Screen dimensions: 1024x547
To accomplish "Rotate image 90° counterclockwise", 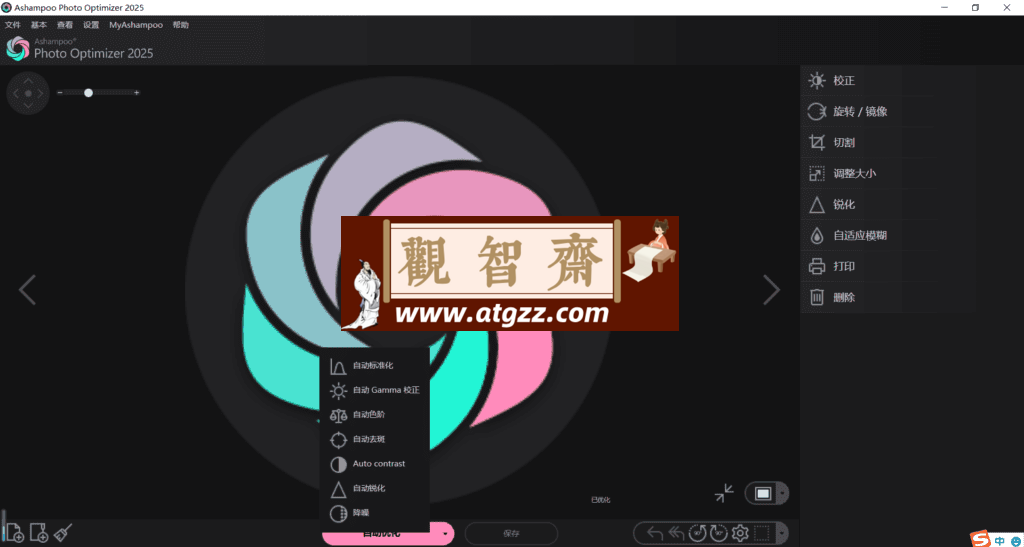I will pyautogui.click(x=697, y=533).
